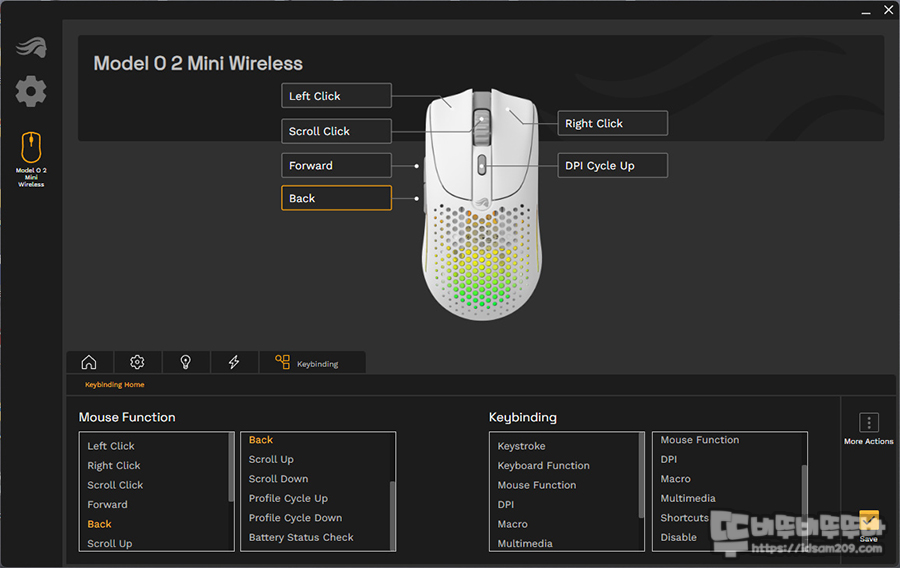Choose Profile Cycle Up option
Image resolution: width=900 pixels, height=568 pixels.
click(x=288, y=498)
